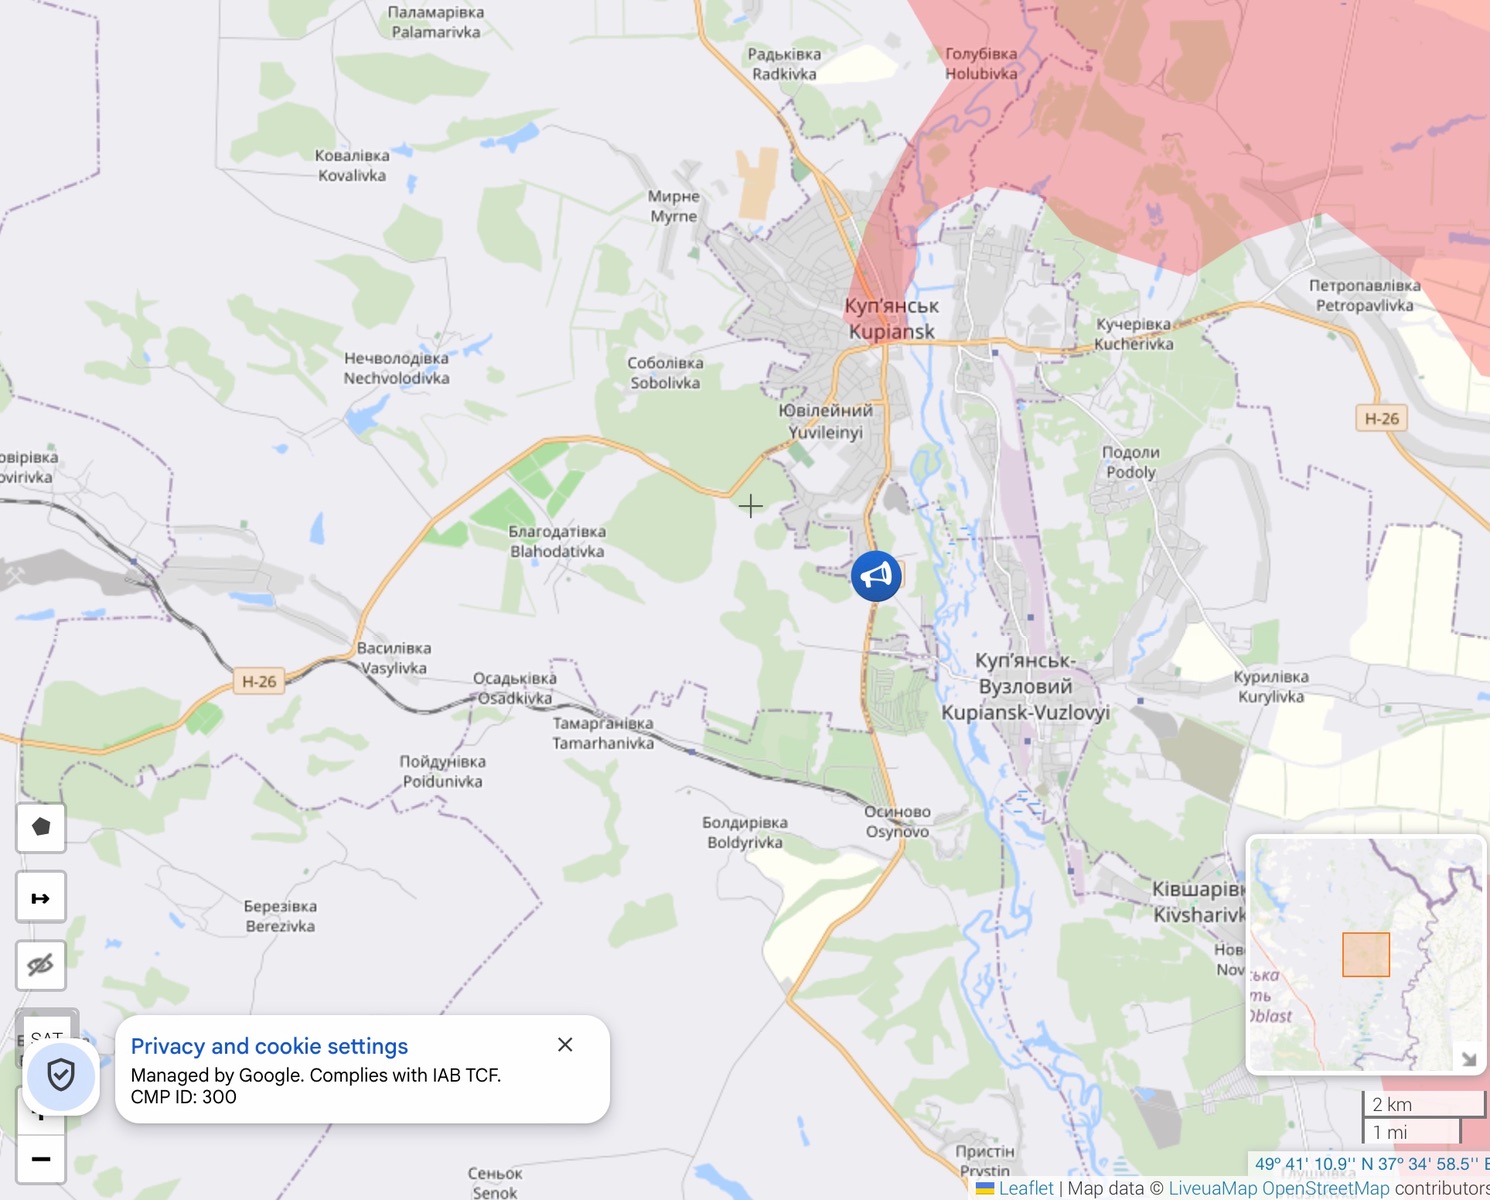Activate the arrow measurement tool
The image size is (1490, 1200).
click(x=41, y=897)
